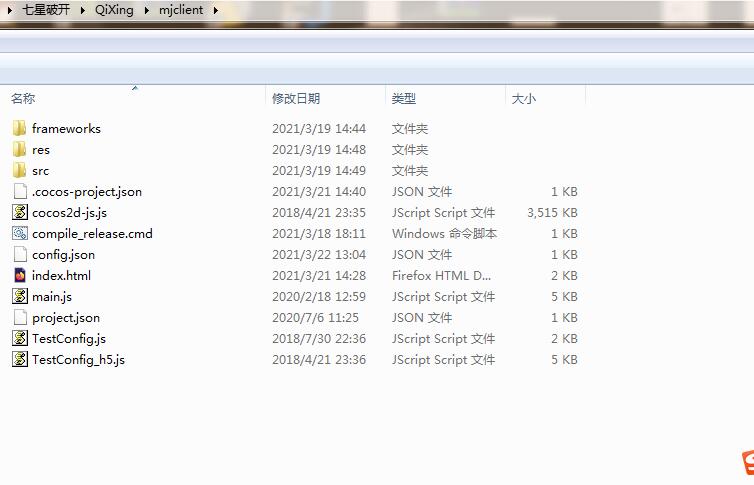Viewport: 754px width, 485px height.
Task: Click the 3,515 KB size value
Action: [552, 212]
